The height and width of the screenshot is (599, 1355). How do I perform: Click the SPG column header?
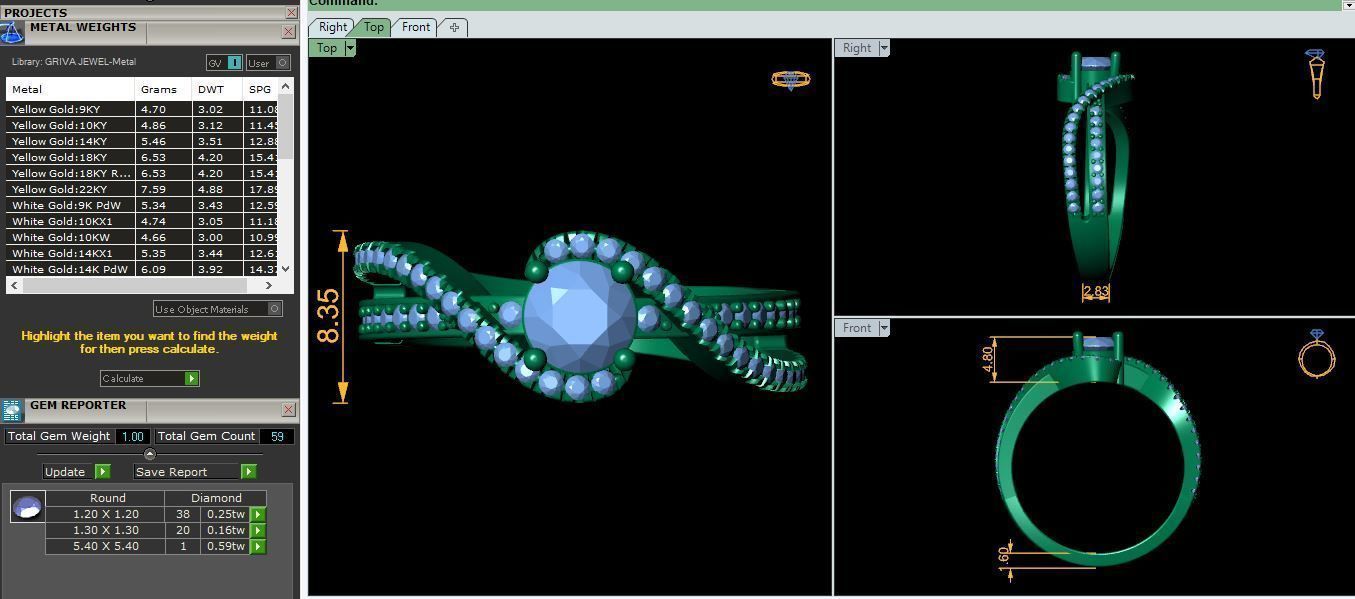coord(261,89)
